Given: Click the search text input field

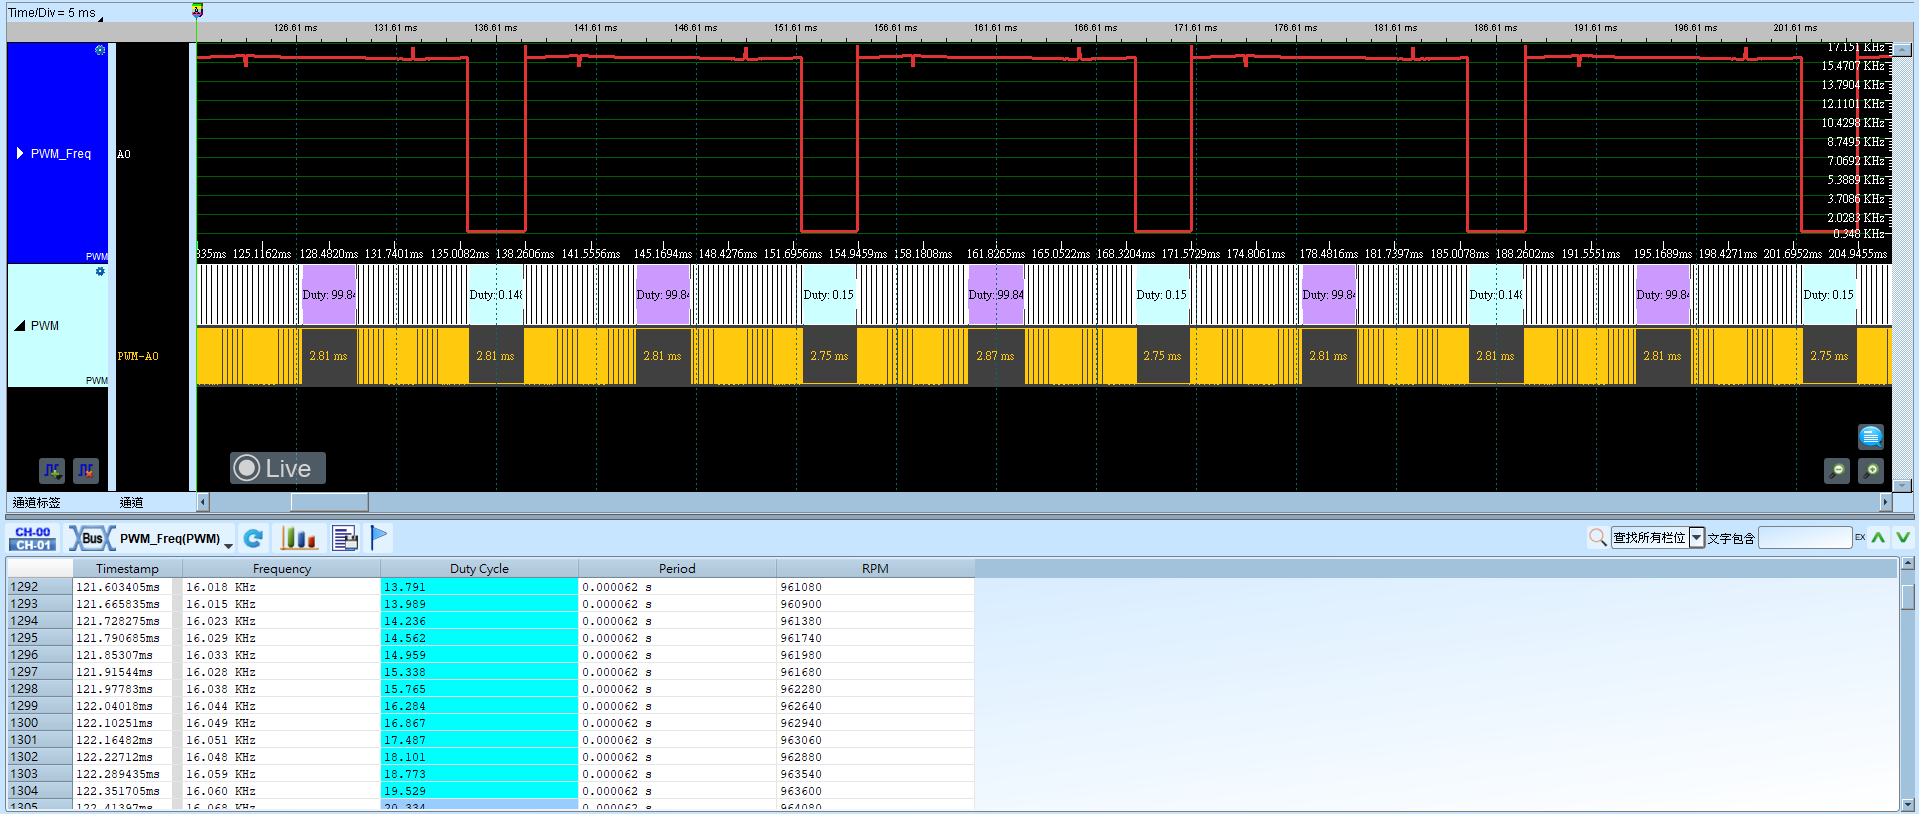Looking at the screenshot, I should click(1805, 538).
